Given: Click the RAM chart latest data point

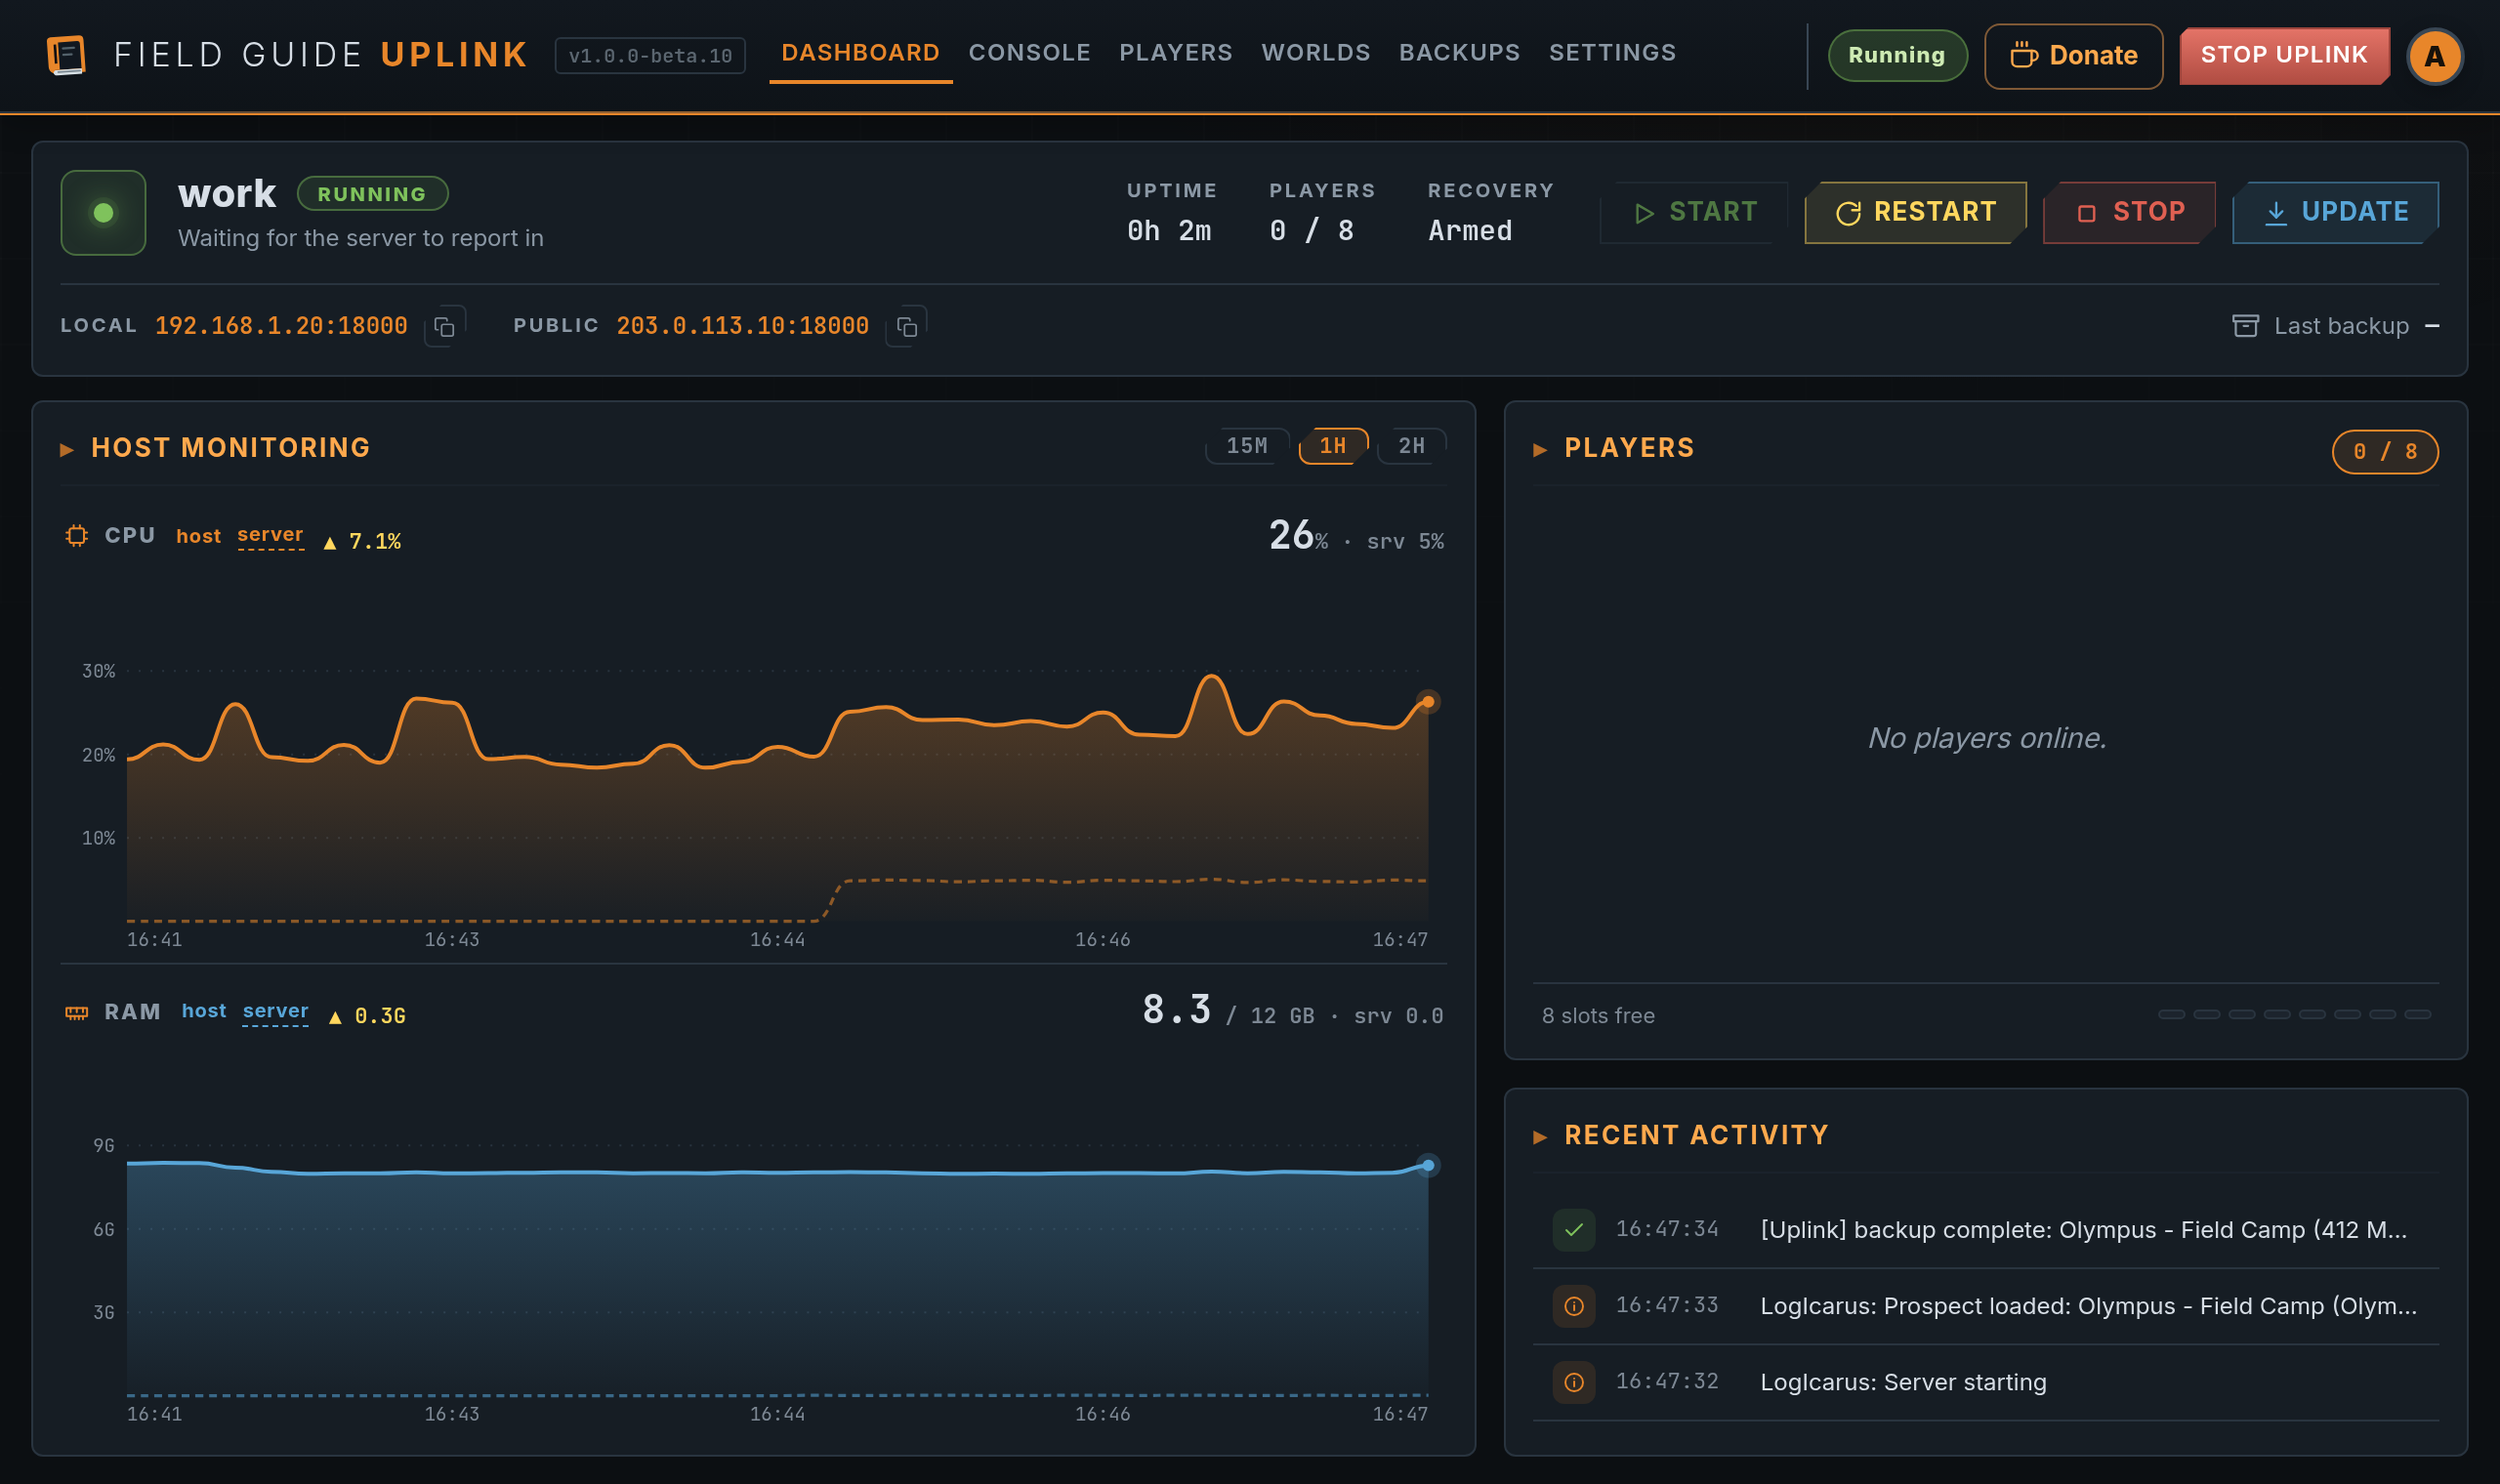Looking at the screenshot, I should coord(1428,1165).
